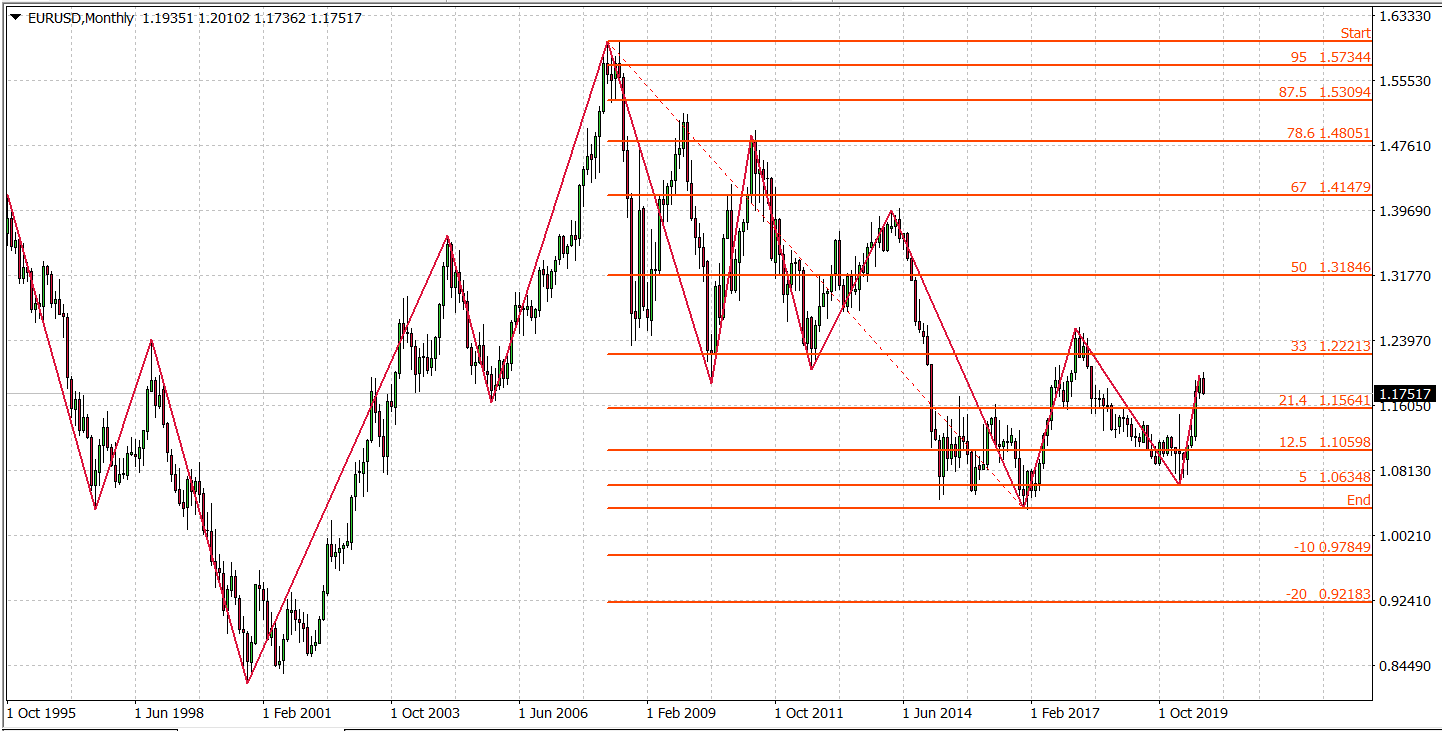
Task: Click the 1 Feb 2017 date label
Action: pyautogui.click(x=1065, y=713)
